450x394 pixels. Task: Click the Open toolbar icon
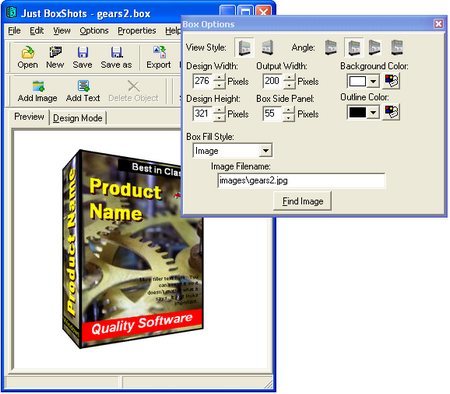tap(28, 52)
